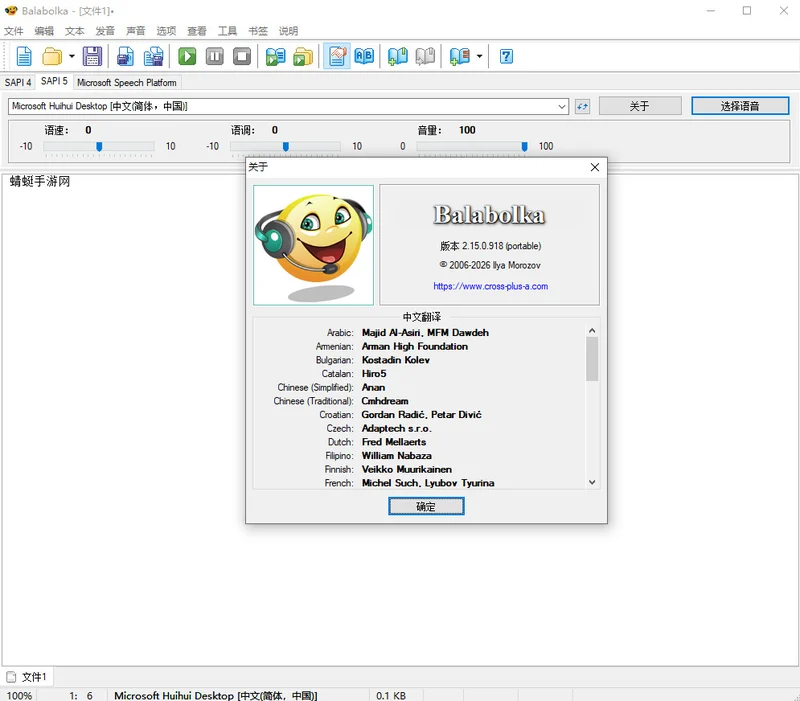Expand the open-file dropdown arrow beside folder icon
The image size is (800, 701).
point(71,56)
